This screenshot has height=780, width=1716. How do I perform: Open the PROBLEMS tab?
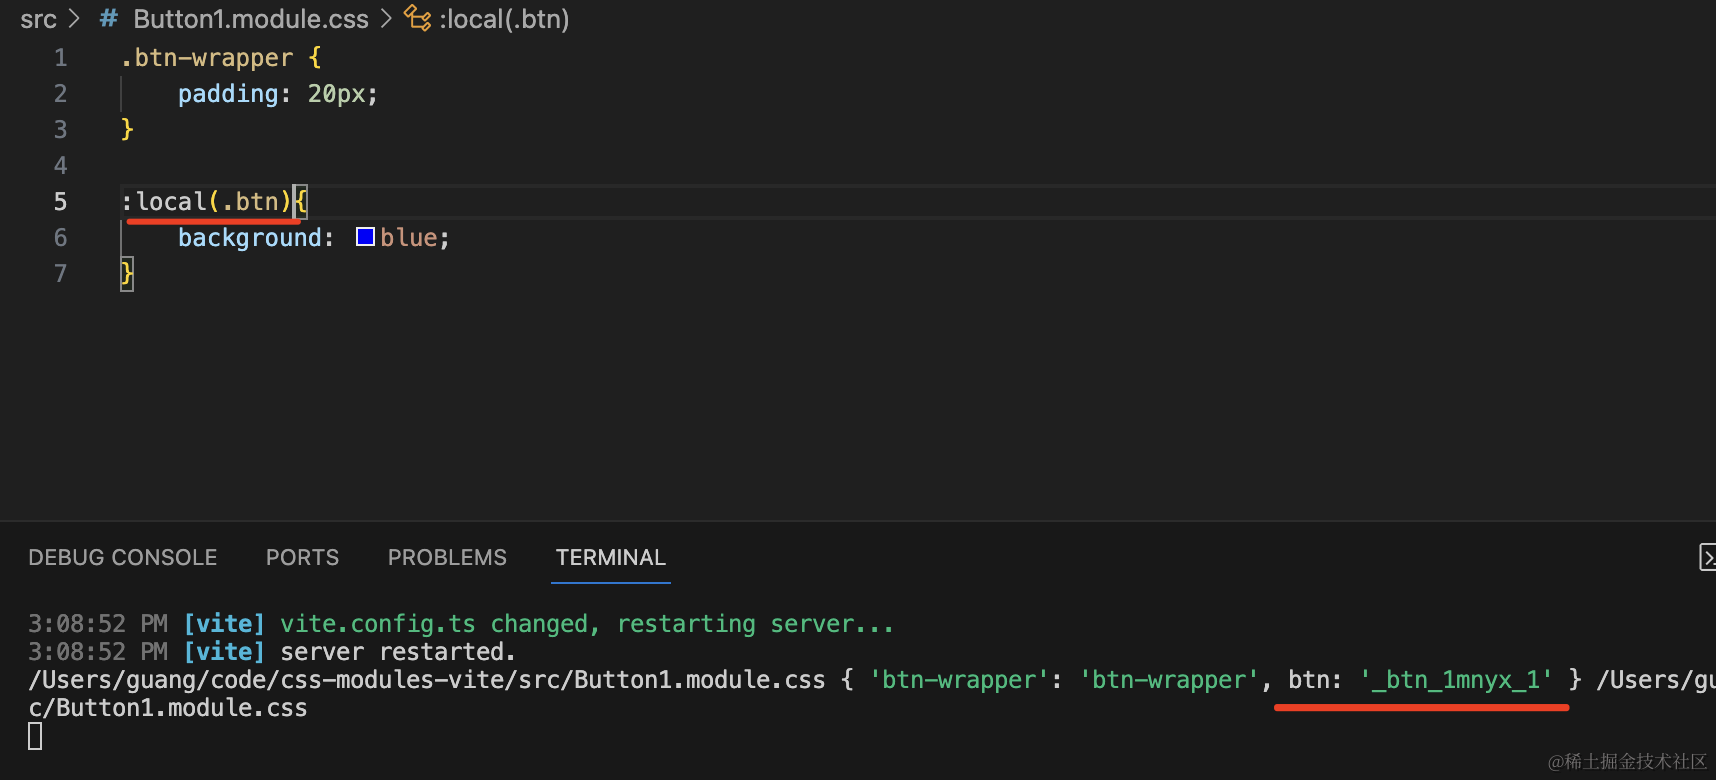[x=447, y=557]
